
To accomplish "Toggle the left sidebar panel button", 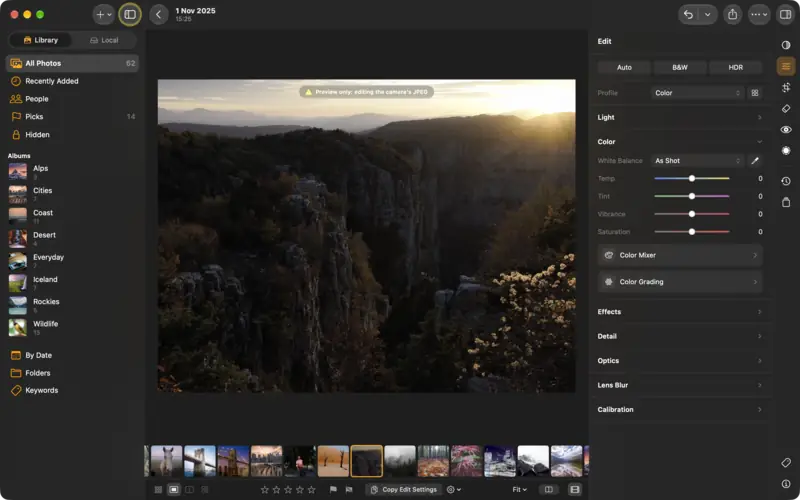I will (x=130, y=14).
